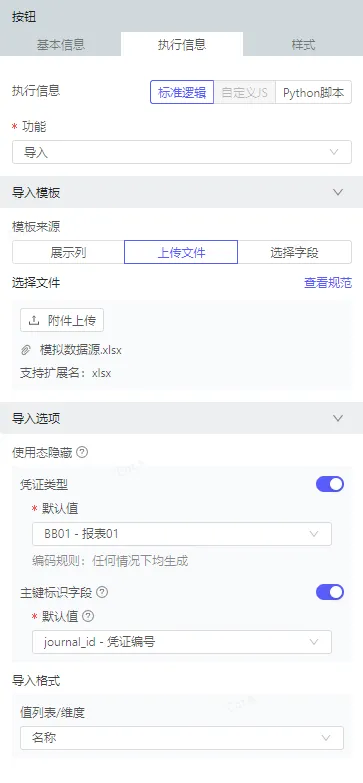The height and width of the screenshot is (783, 363).
Task: Collapse the 导入选项 section
Action: [x=338, y=418]
